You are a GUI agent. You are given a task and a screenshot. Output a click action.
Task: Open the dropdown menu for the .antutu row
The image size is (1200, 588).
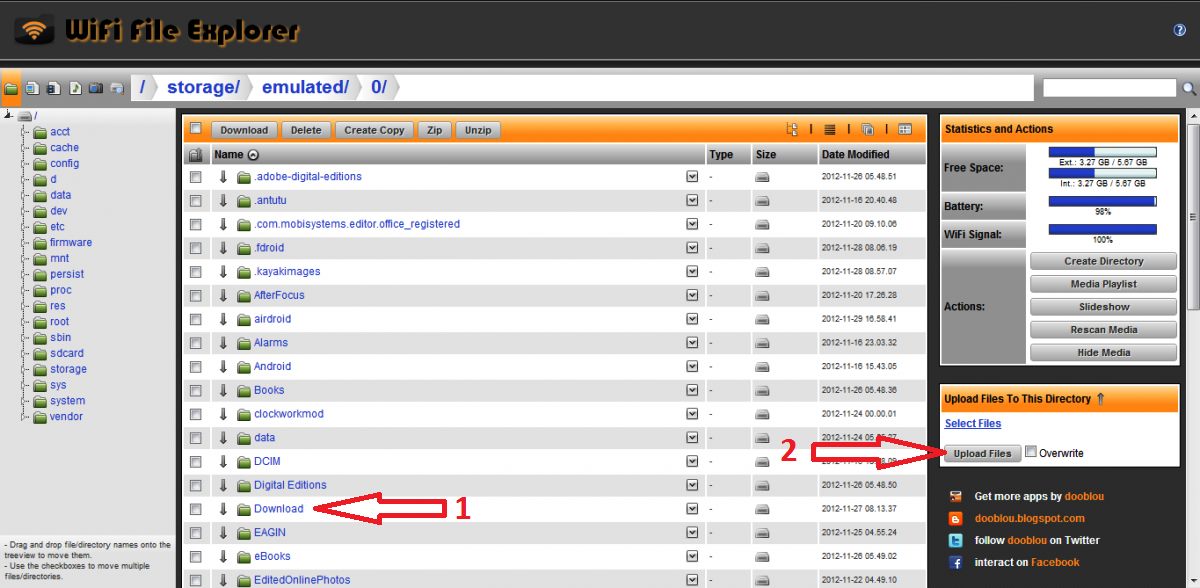[x=692, y=200]
